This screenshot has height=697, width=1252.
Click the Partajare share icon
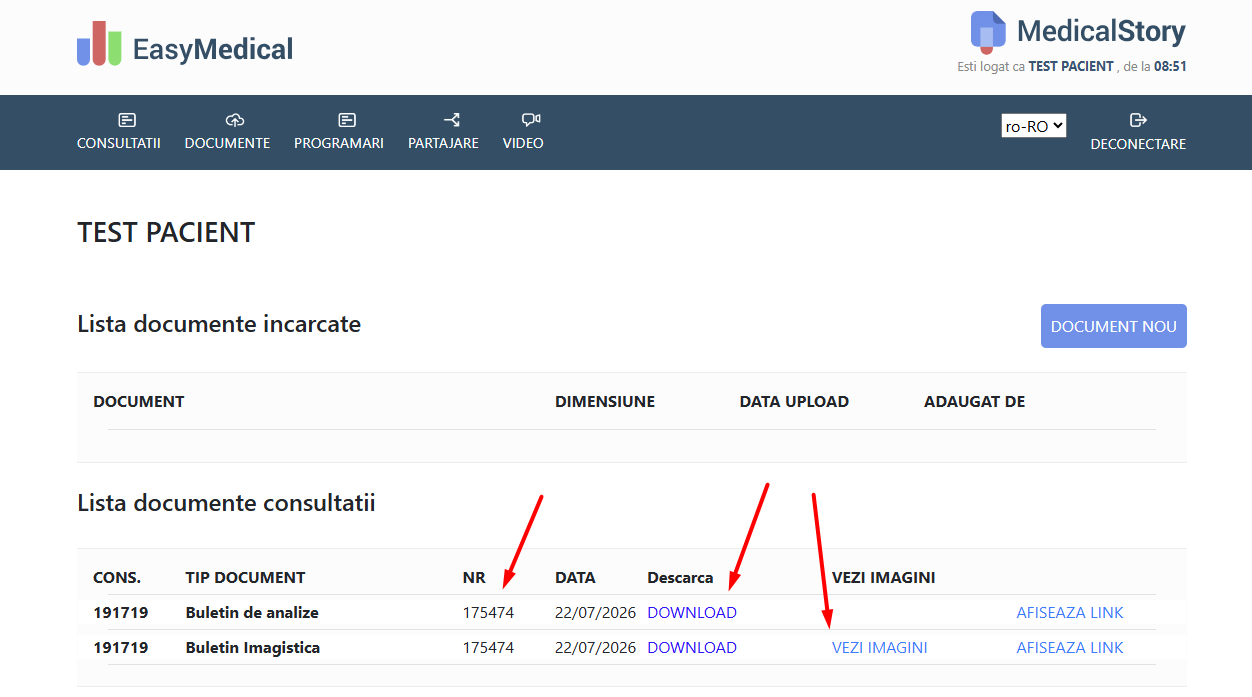(452, 120)
